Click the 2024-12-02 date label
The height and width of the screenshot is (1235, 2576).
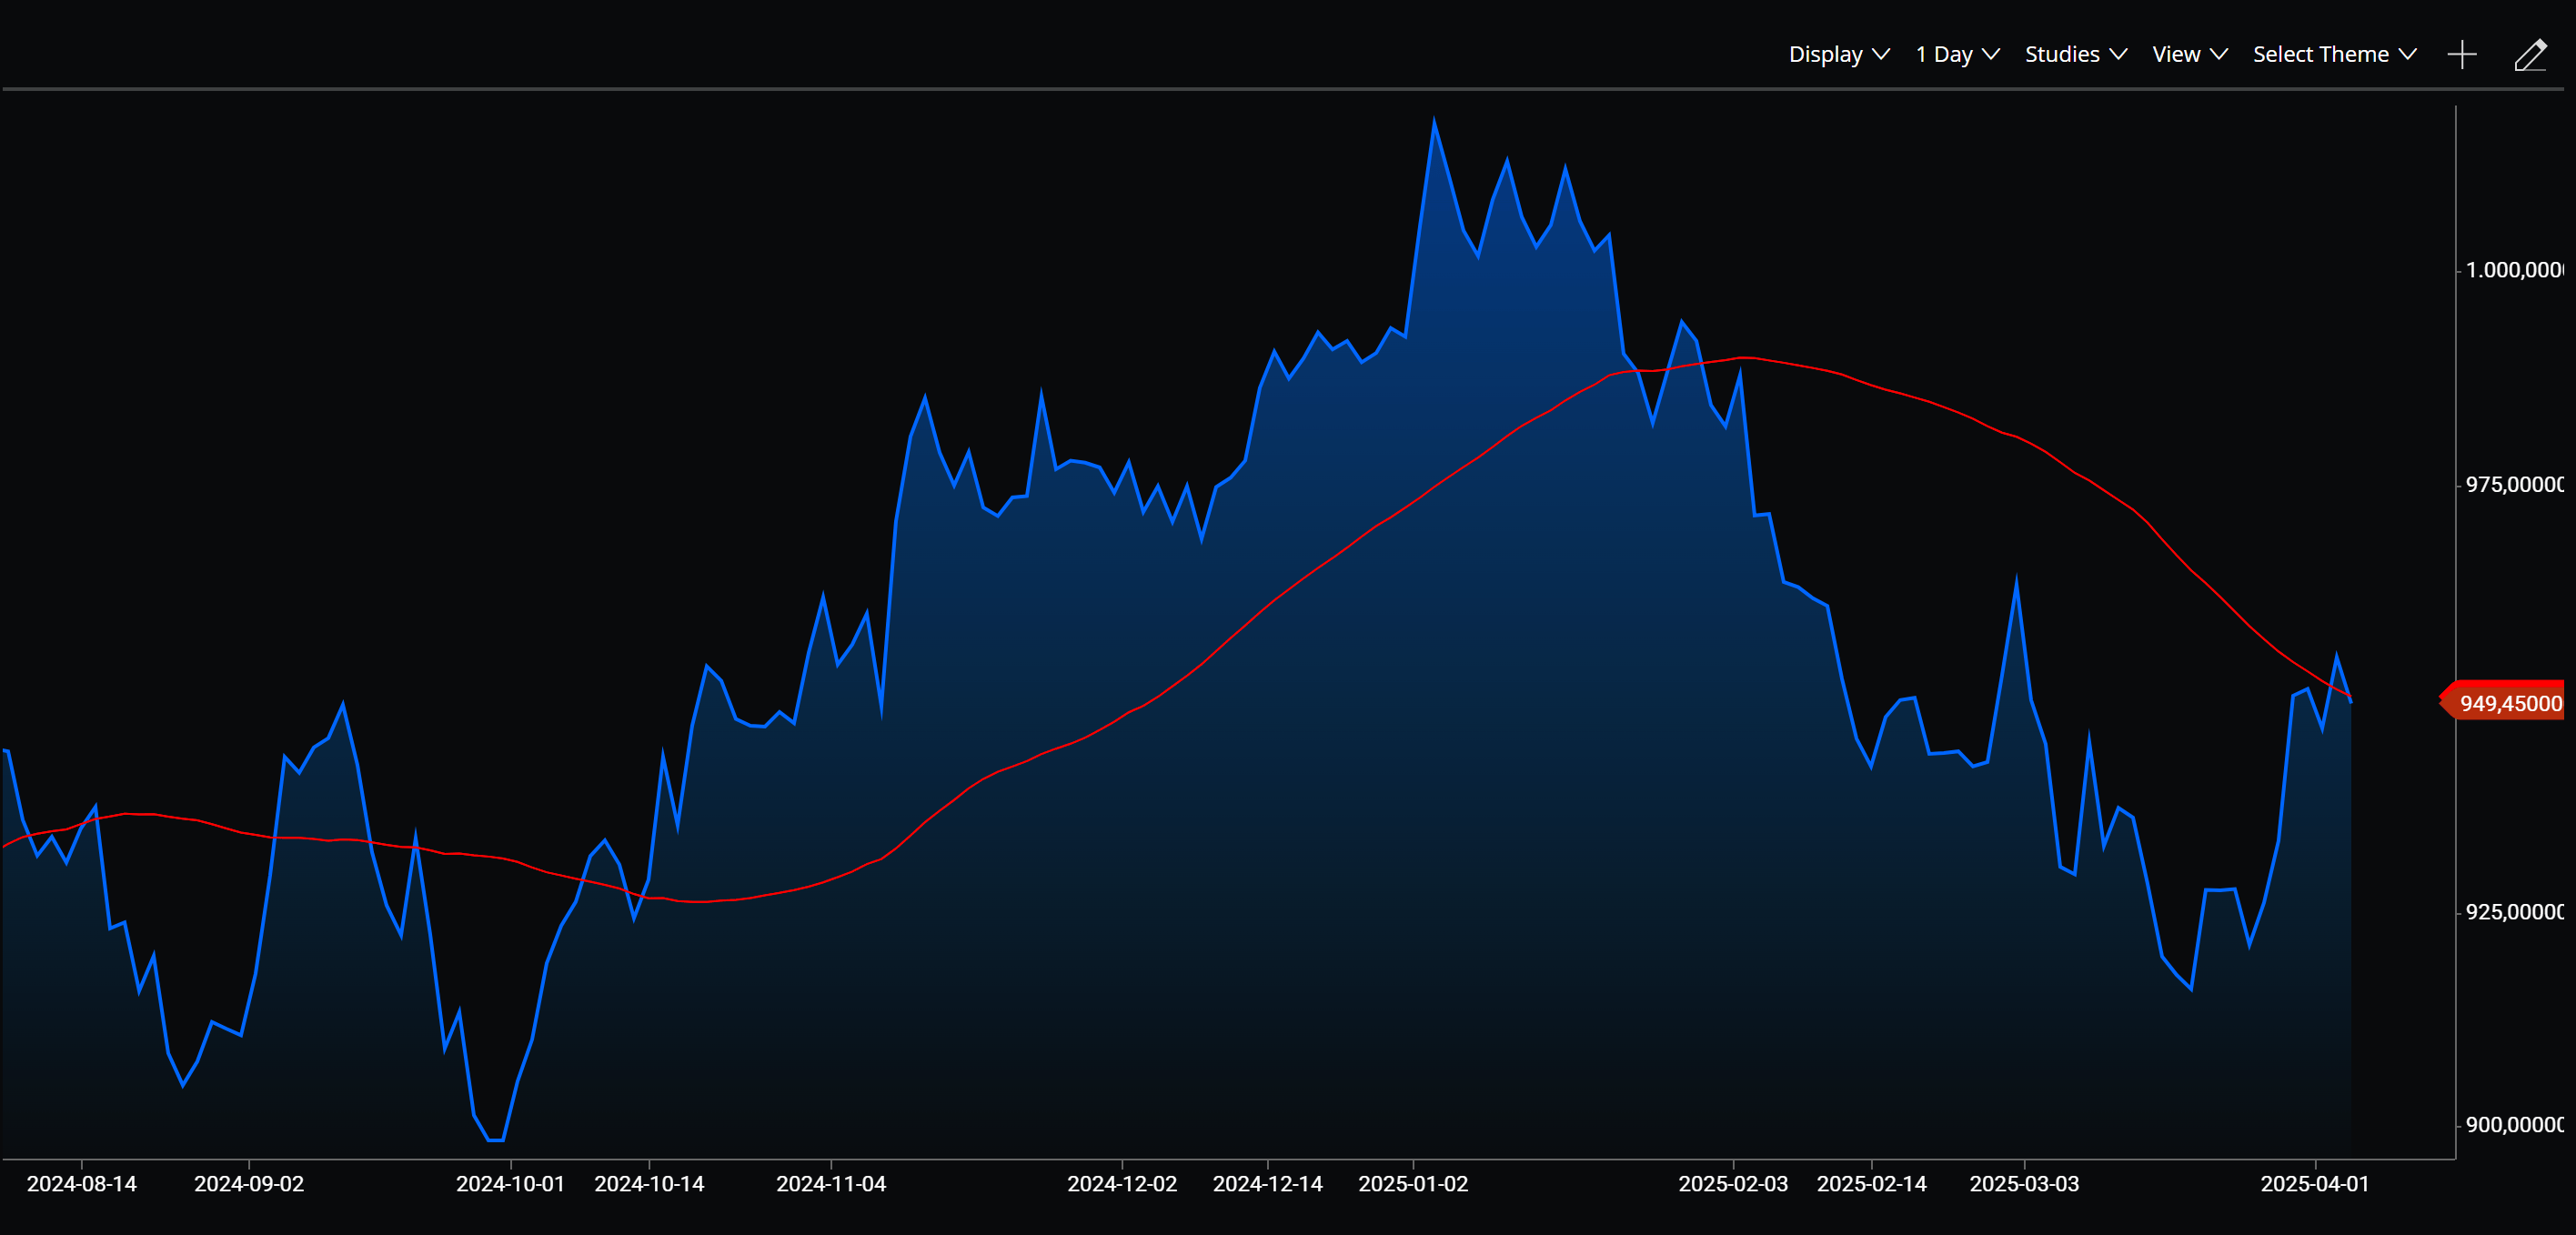1122,1184
